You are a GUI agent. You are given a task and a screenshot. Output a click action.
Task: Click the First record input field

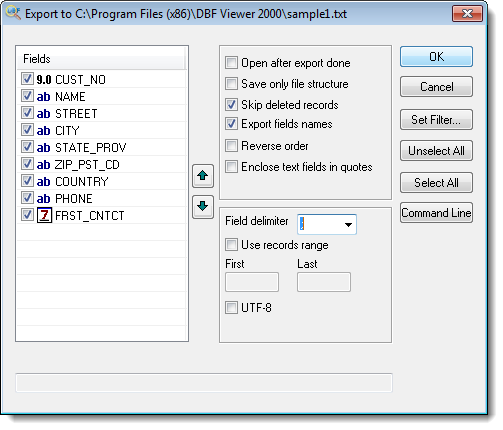252,282
